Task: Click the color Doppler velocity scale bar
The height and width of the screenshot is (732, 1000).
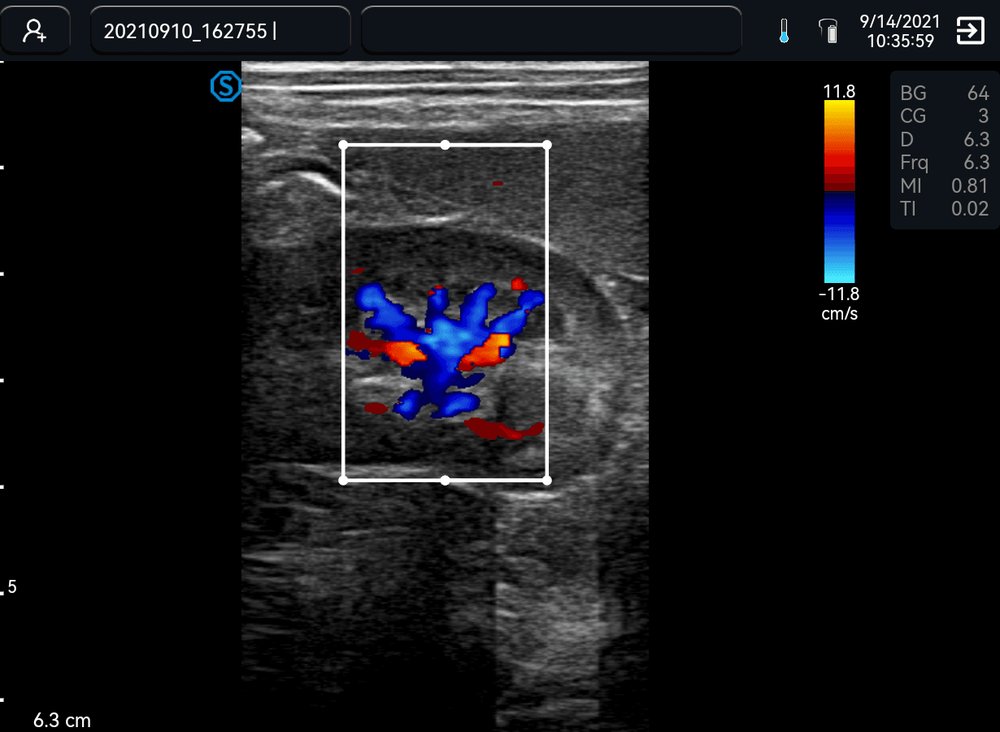Action: [839, 191]
